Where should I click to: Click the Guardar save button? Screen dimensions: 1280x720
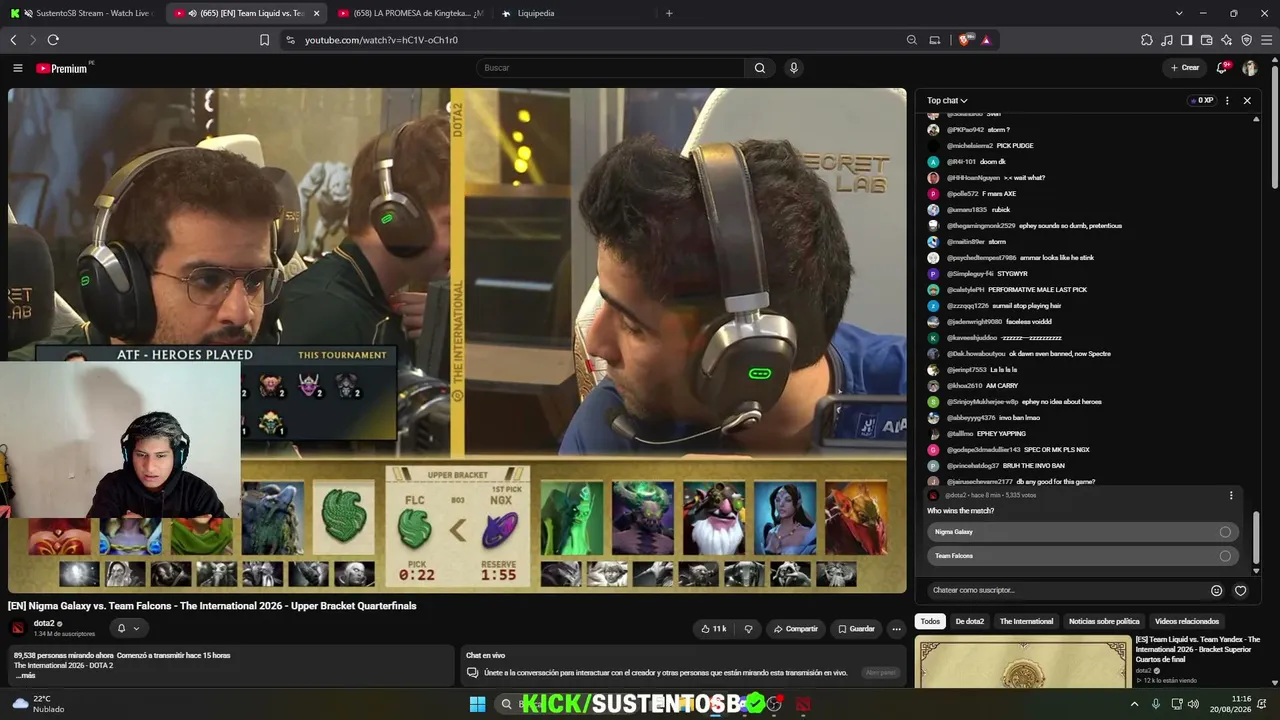(x=856, y=629)
